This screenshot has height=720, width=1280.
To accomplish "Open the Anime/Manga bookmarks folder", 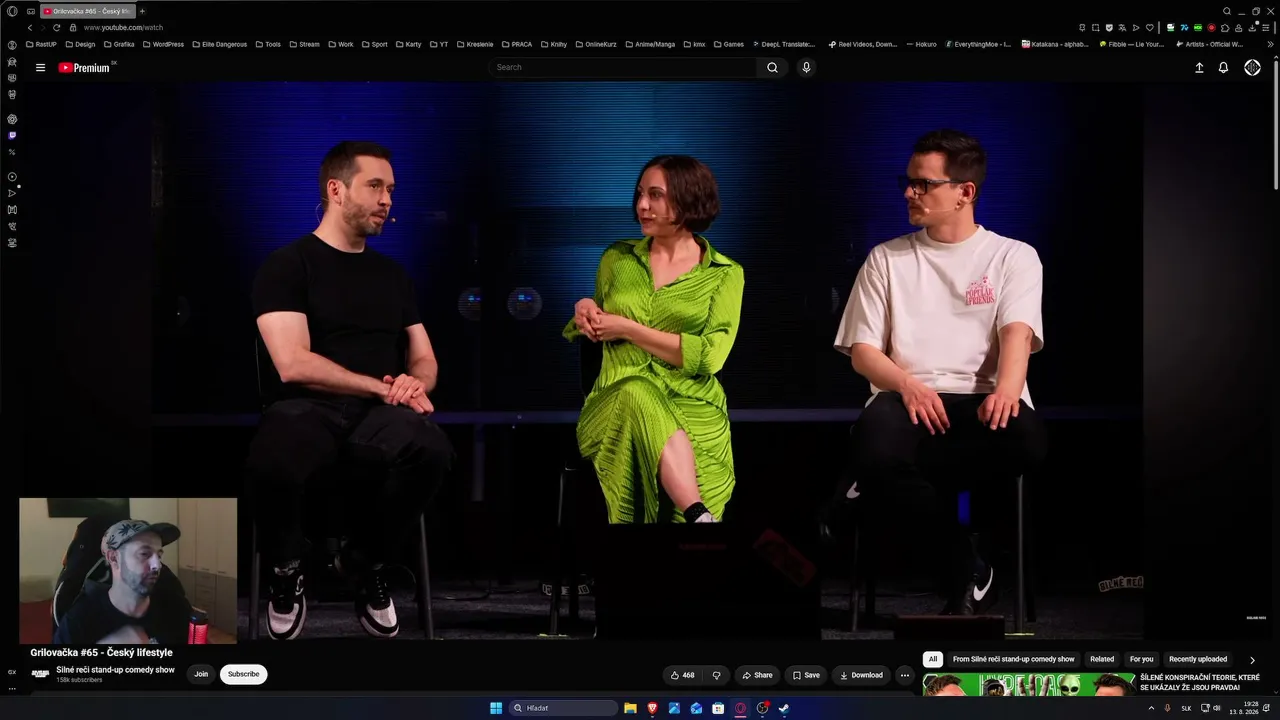I will pyautogui.click(x=650, y=44).
